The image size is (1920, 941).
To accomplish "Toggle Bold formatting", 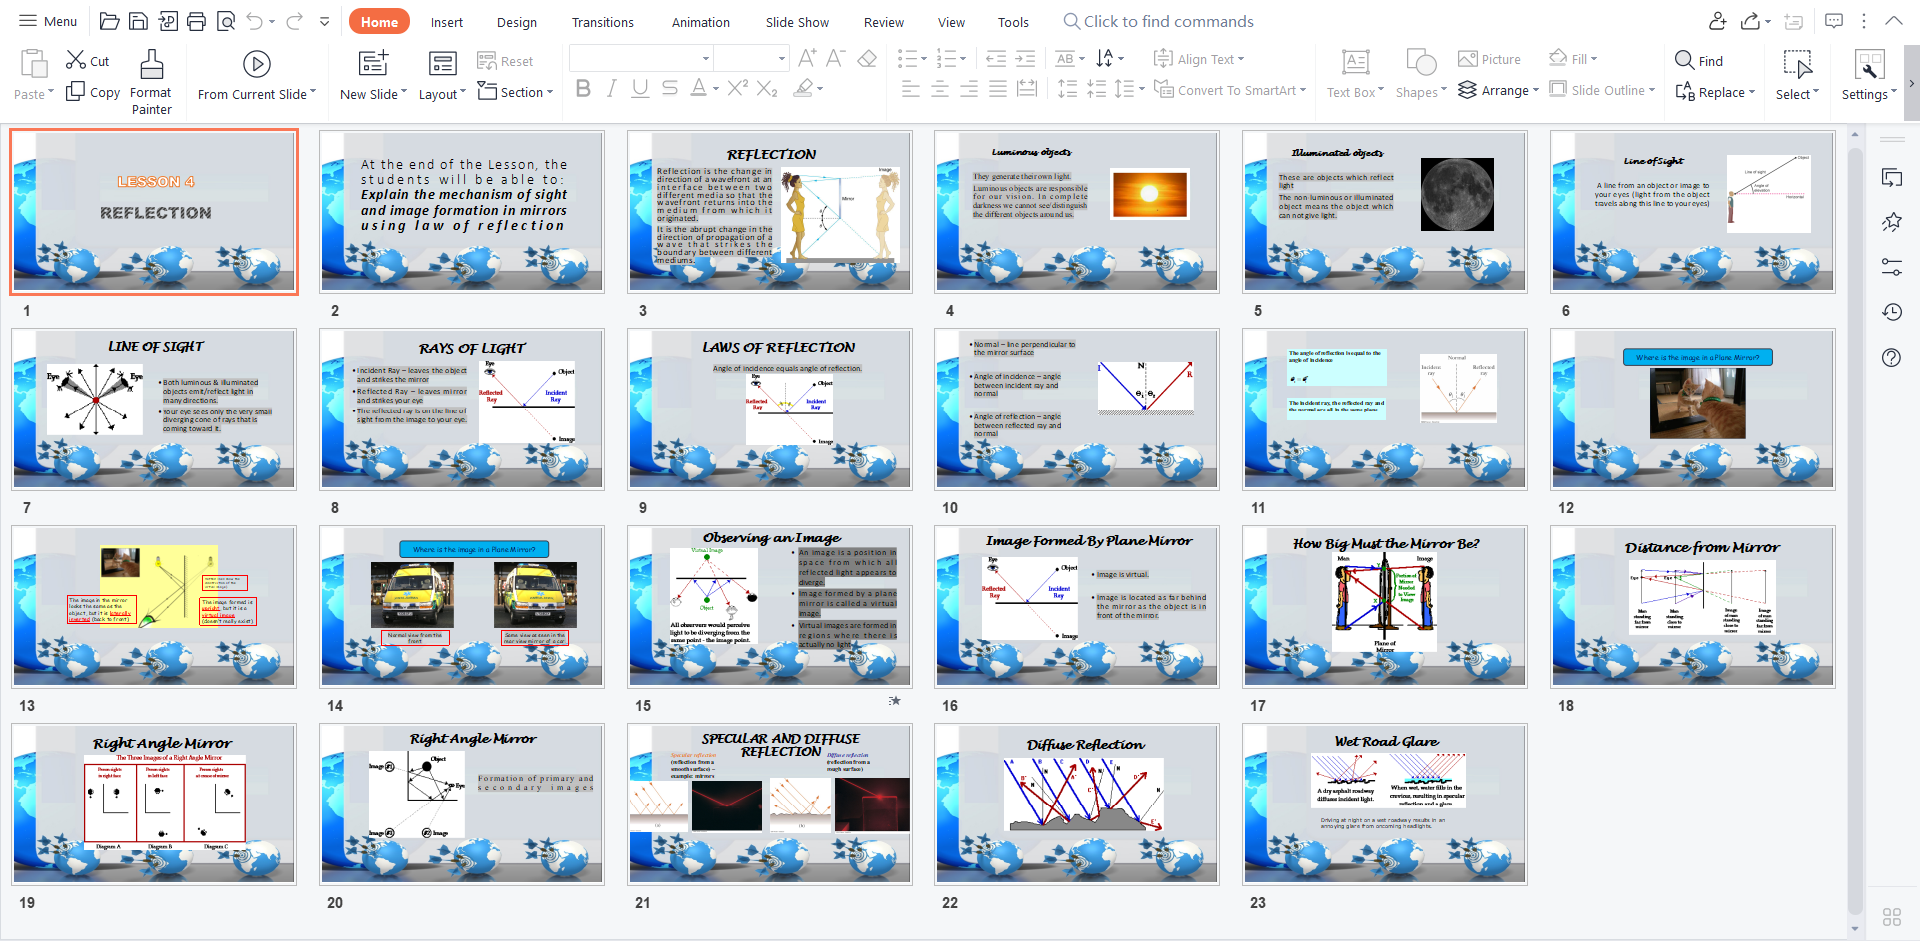I will click(583, 89).
